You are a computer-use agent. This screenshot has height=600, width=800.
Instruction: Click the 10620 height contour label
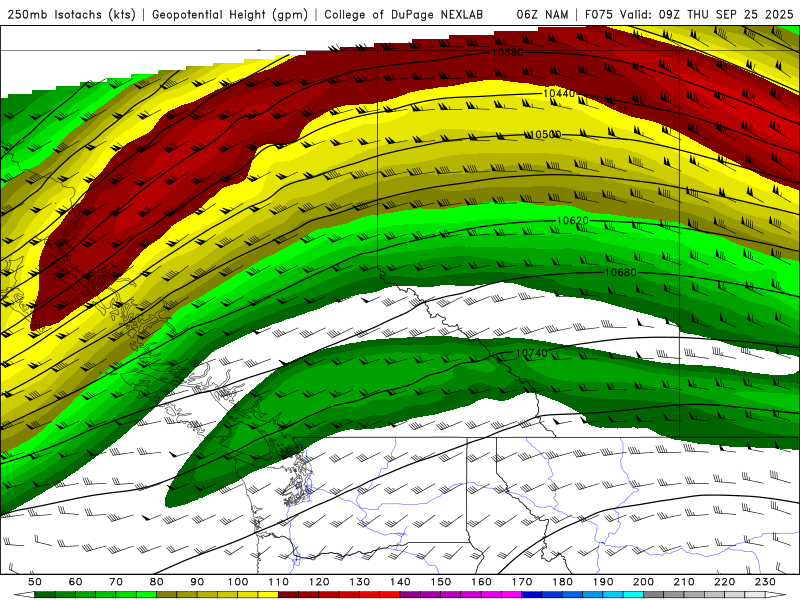pos(572,220)
